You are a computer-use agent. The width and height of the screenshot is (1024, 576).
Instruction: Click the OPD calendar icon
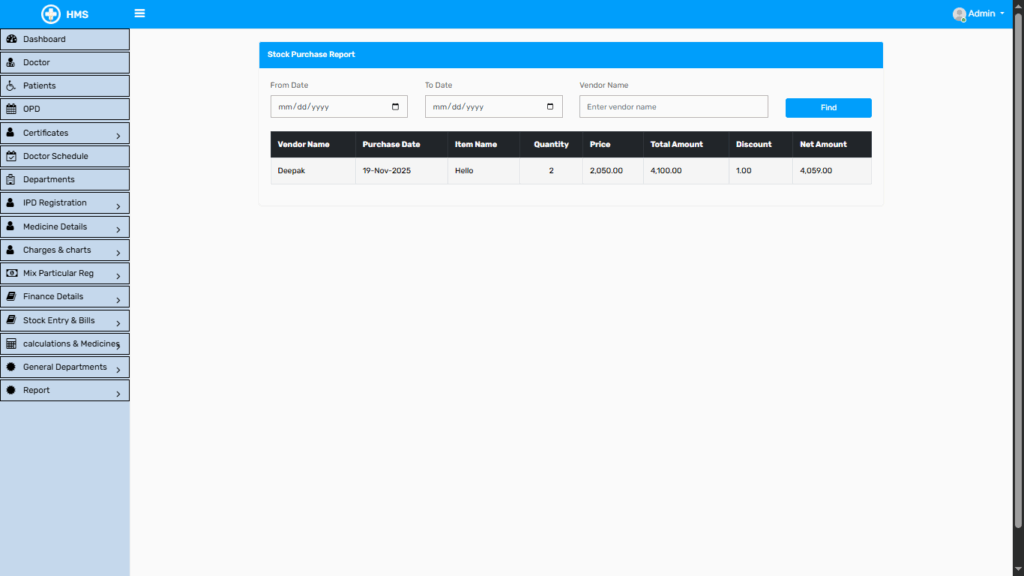click(x=11, y=109)
